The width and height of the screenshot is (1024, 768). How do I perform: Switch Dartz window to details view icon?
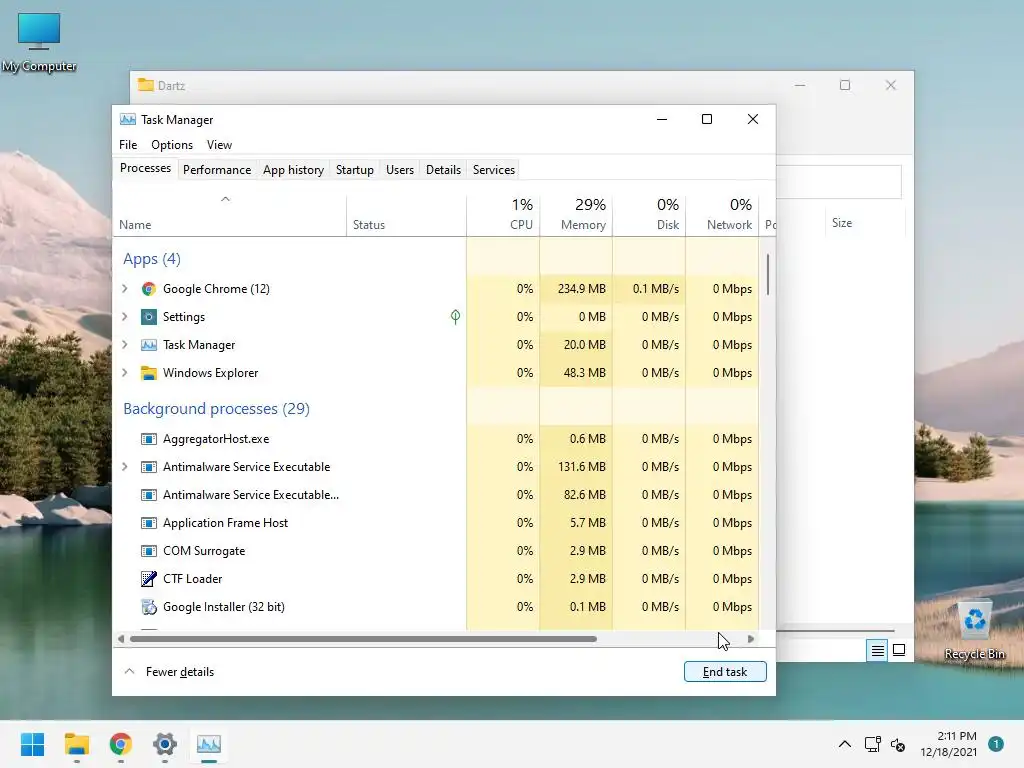tap(877, 650)
